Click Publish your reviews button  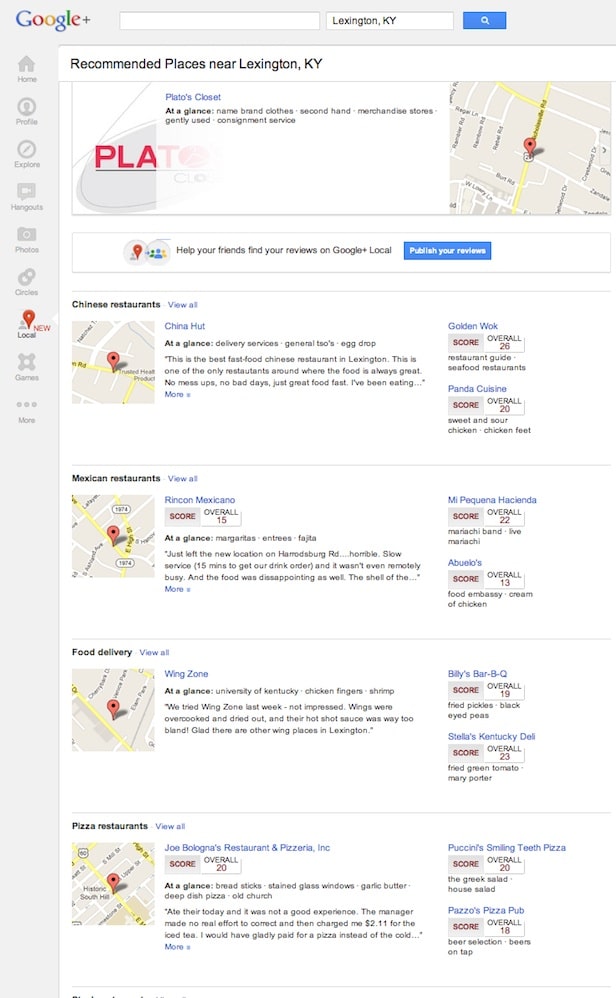447,250
